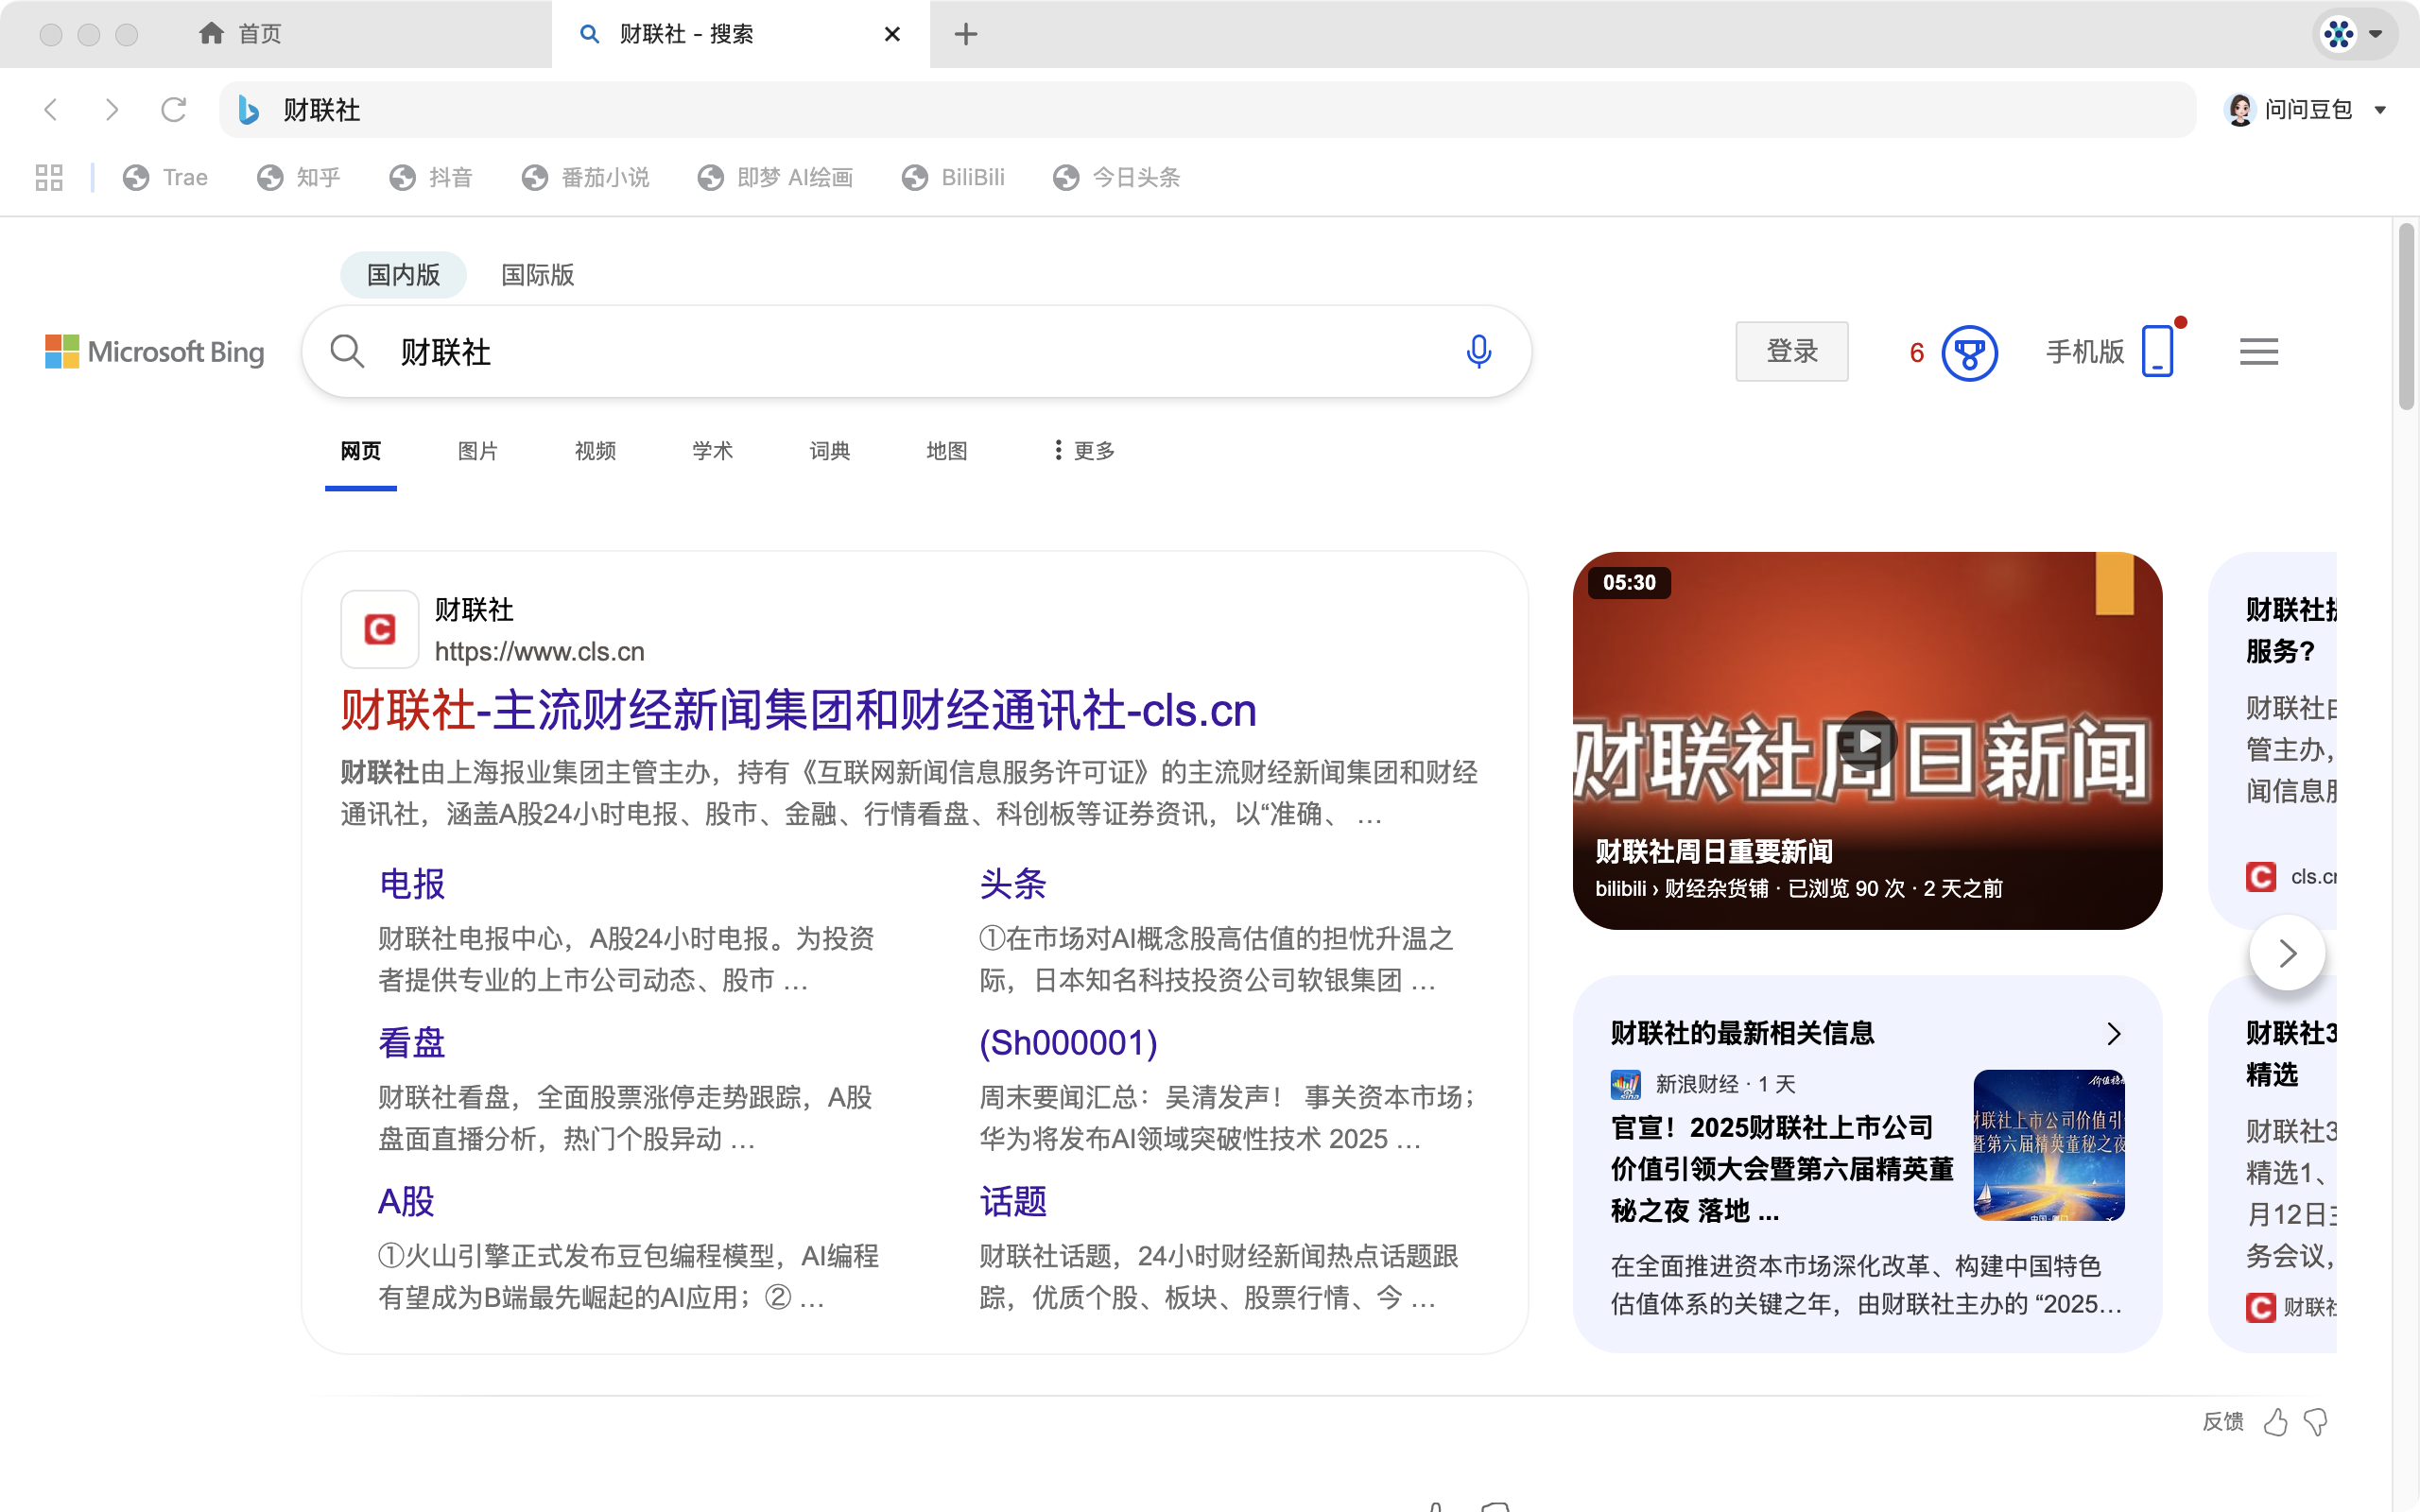Viewport: 2420px width, 1512px height.
Task: Expand more cards via the right chevron
Action: click(2286, 952)
